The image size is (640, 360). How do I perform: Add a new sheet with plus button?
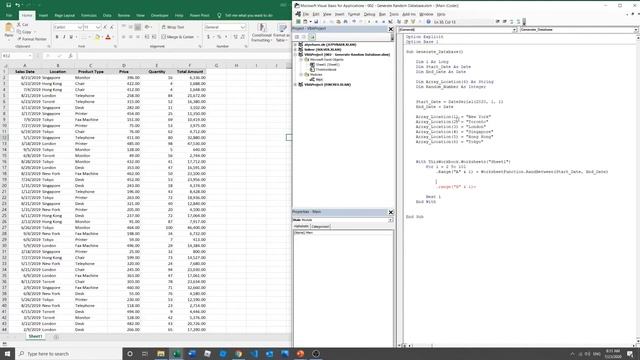(56, 337)
